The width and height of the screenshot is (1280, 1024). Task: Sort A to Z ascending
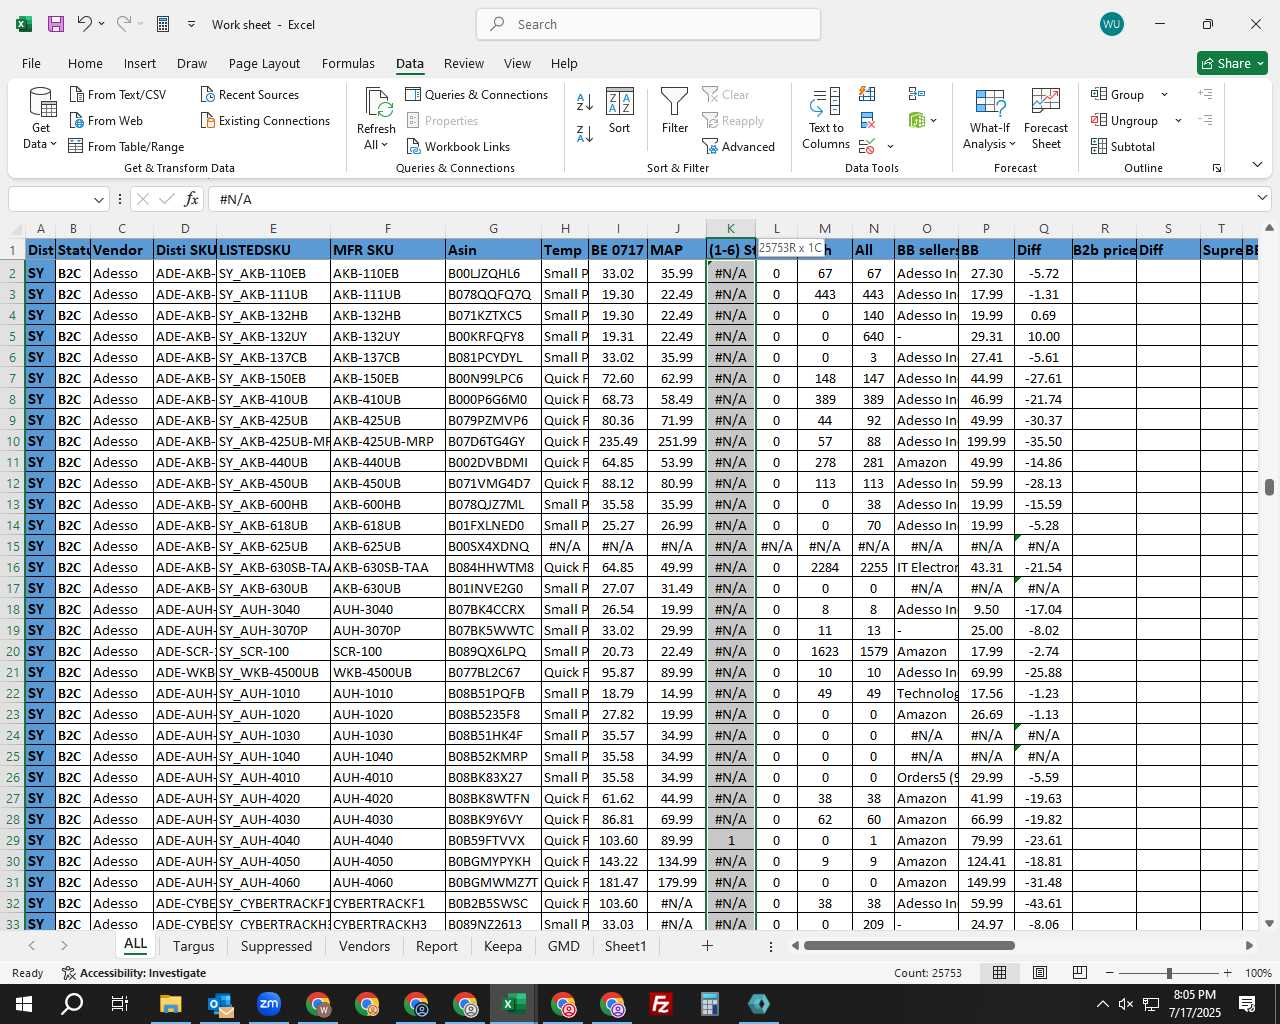click(585, 102)
